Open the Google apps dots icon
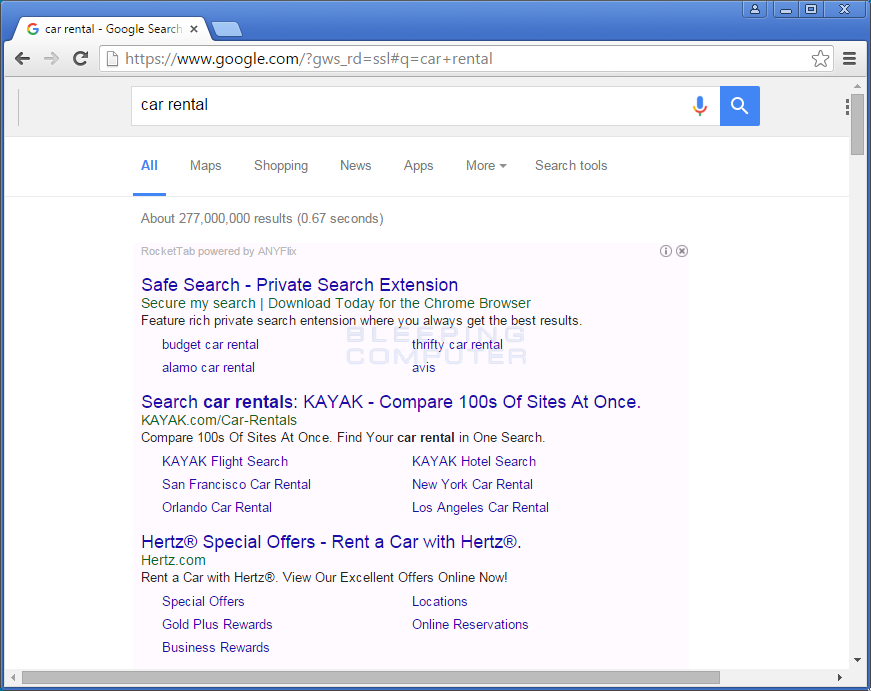The image size is (871, 691). (847, 107)
